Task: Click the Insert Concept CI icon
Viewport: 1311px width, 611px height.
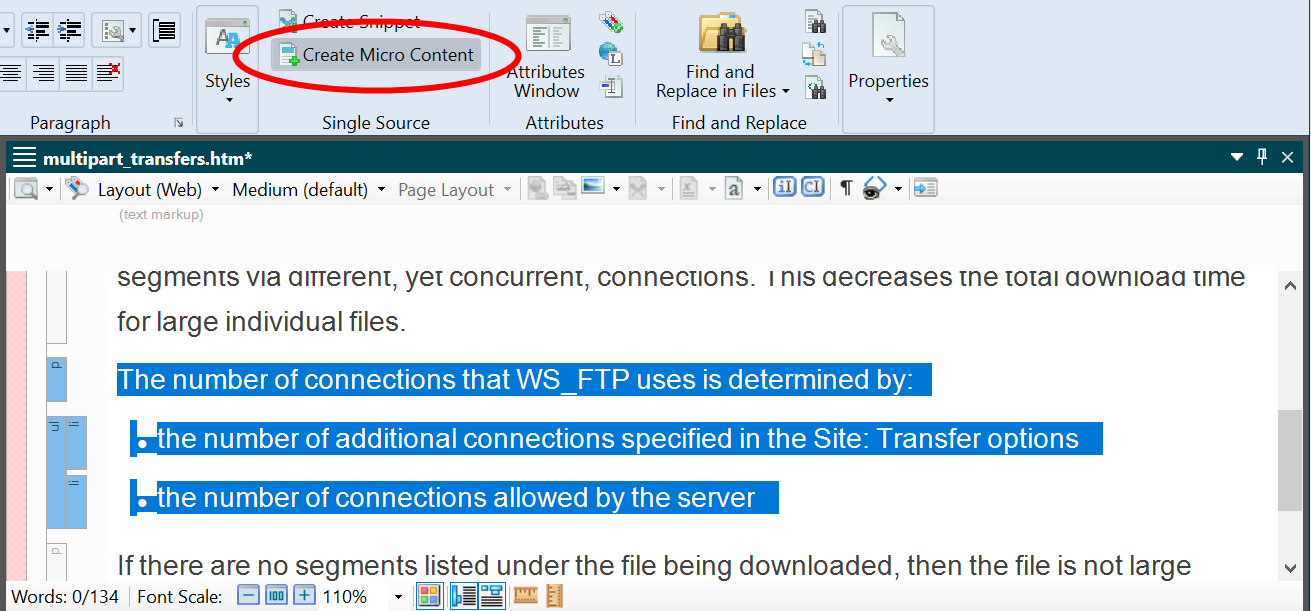Action: click(x=811, y=187)
